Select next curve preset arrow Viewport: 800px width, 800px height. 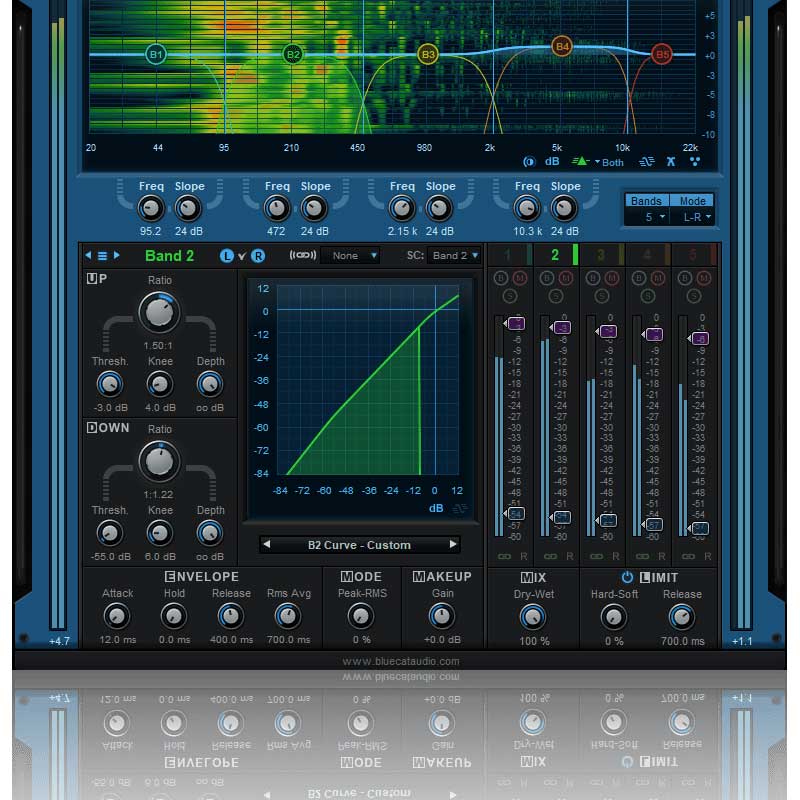[x=453, y=544]
